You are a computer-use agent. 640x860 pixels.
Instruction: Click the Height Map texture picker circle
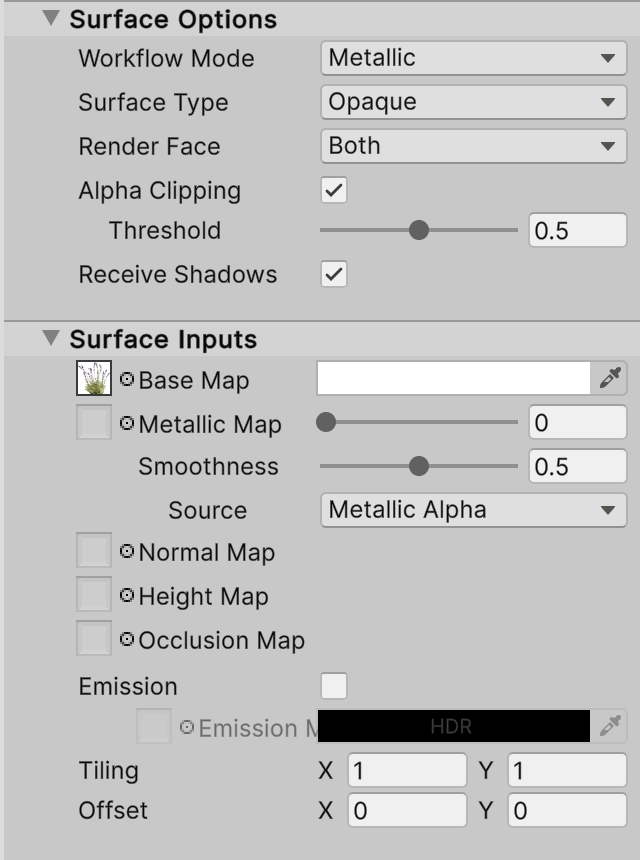tap(127, 596)
